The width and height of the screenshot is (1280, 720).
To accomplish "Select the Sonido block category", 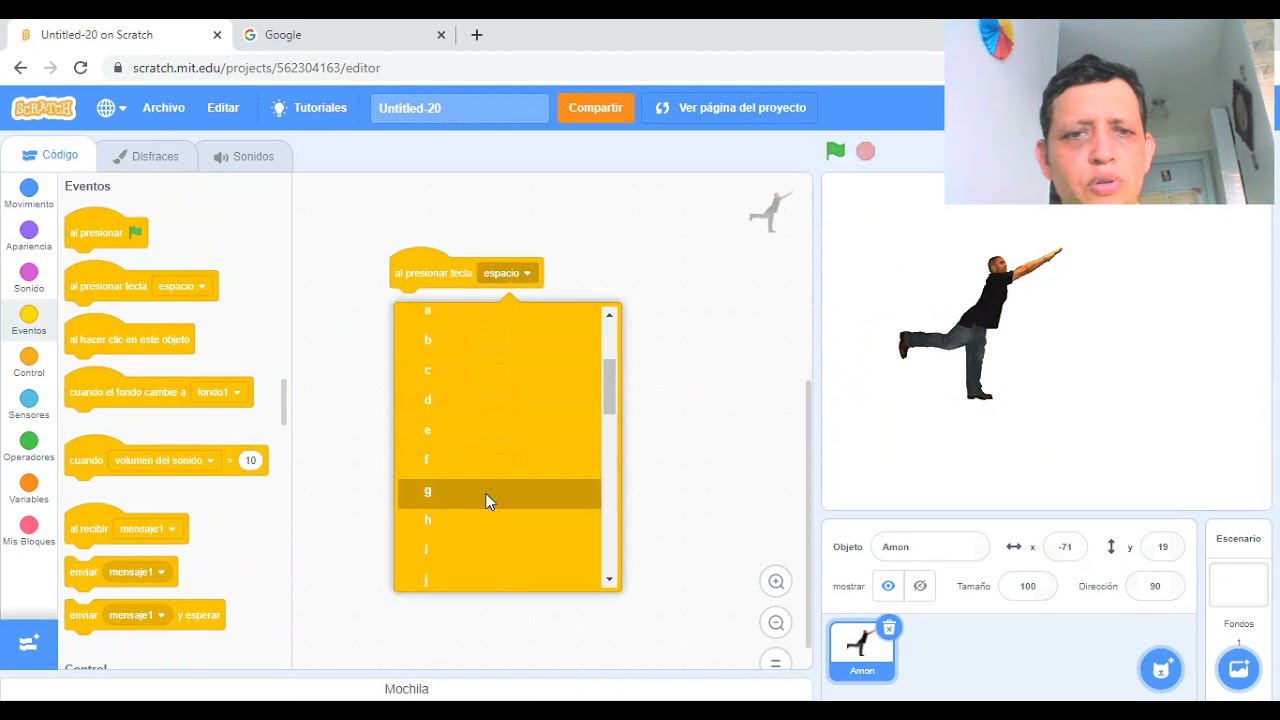I will (29, 278).
